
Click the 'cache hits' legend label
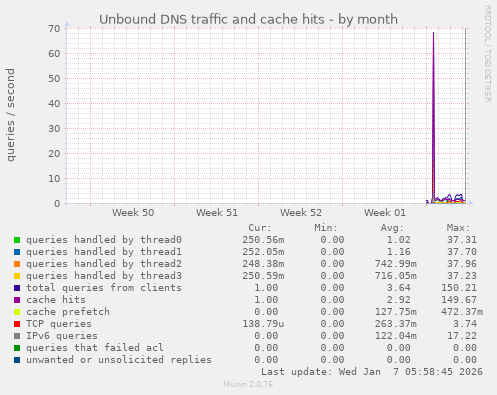click(x=56, y=300)
